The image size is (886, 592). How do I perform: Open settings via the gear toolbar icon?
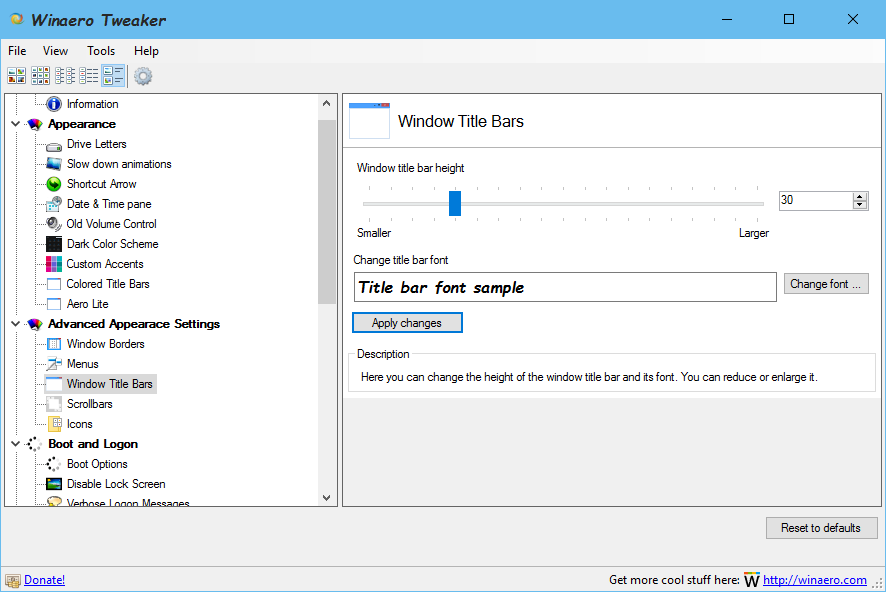click(143, 76)
